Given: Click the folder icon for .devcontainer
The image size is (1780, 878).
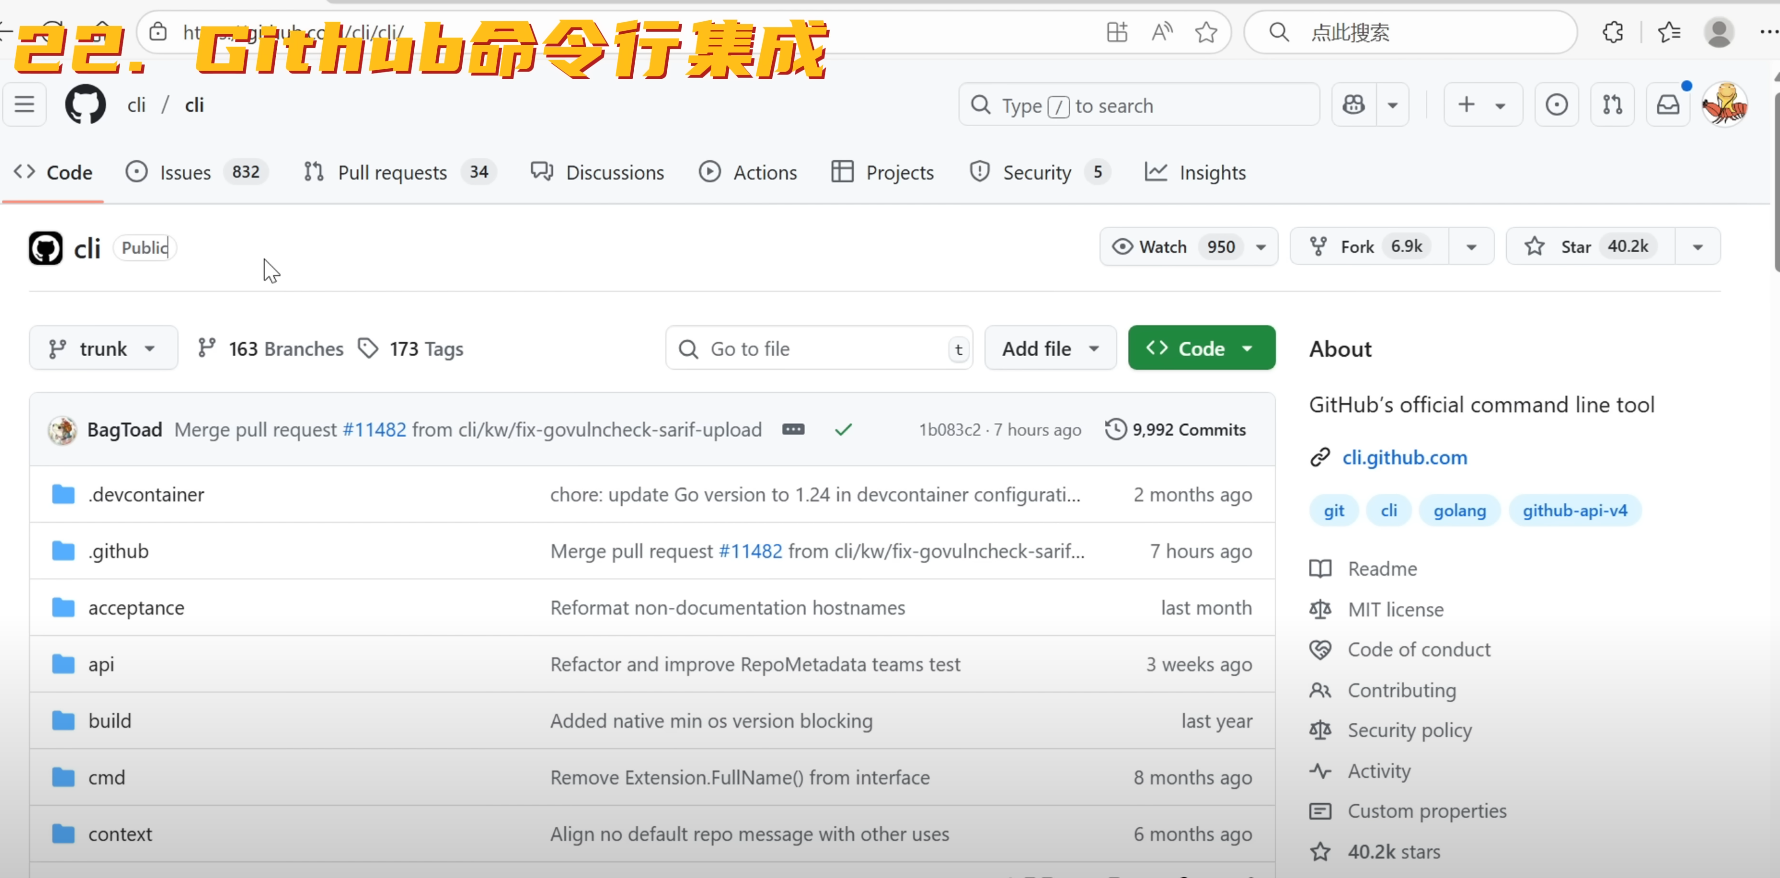Looking at the screenshot, I should (64, 495).
